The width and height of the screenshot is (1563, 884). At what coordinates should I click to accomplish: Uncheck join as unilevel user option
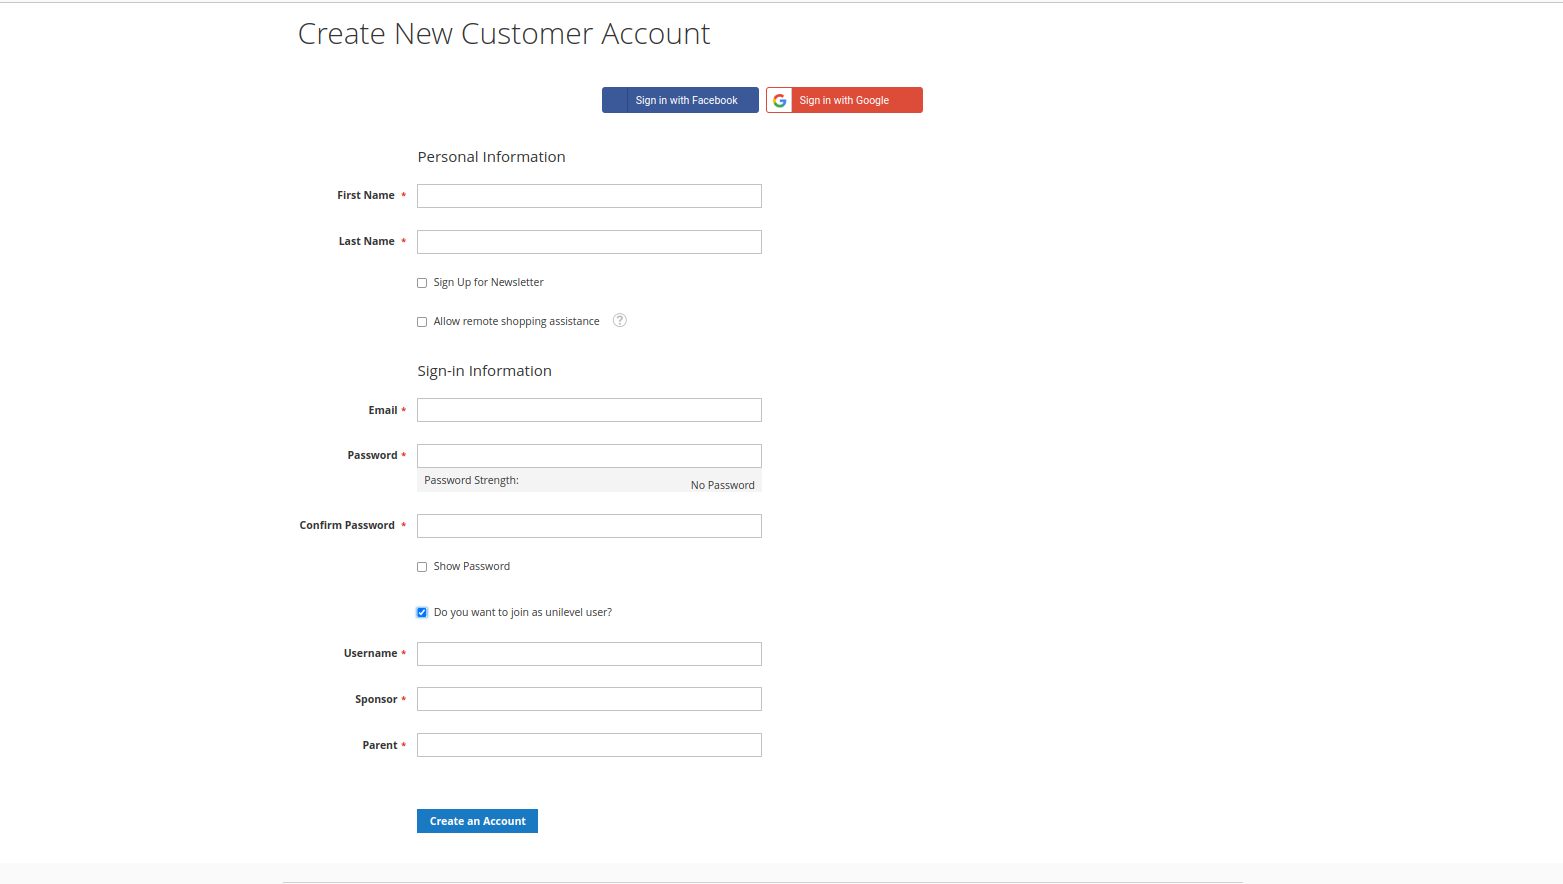(421, 611)
